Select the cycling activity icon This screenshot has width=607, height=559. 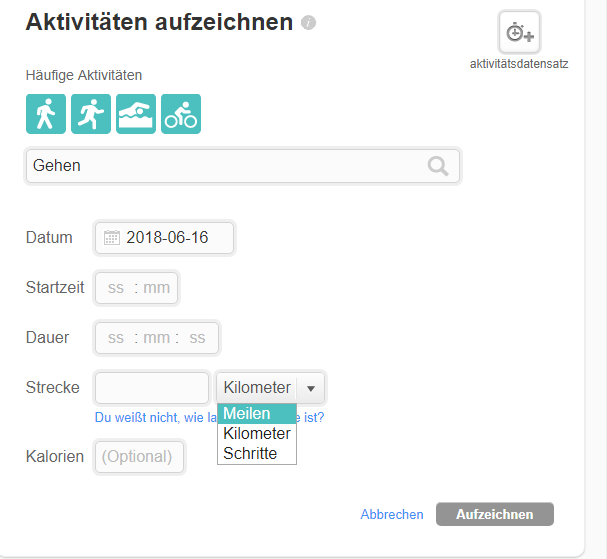(x=181, y=114)
